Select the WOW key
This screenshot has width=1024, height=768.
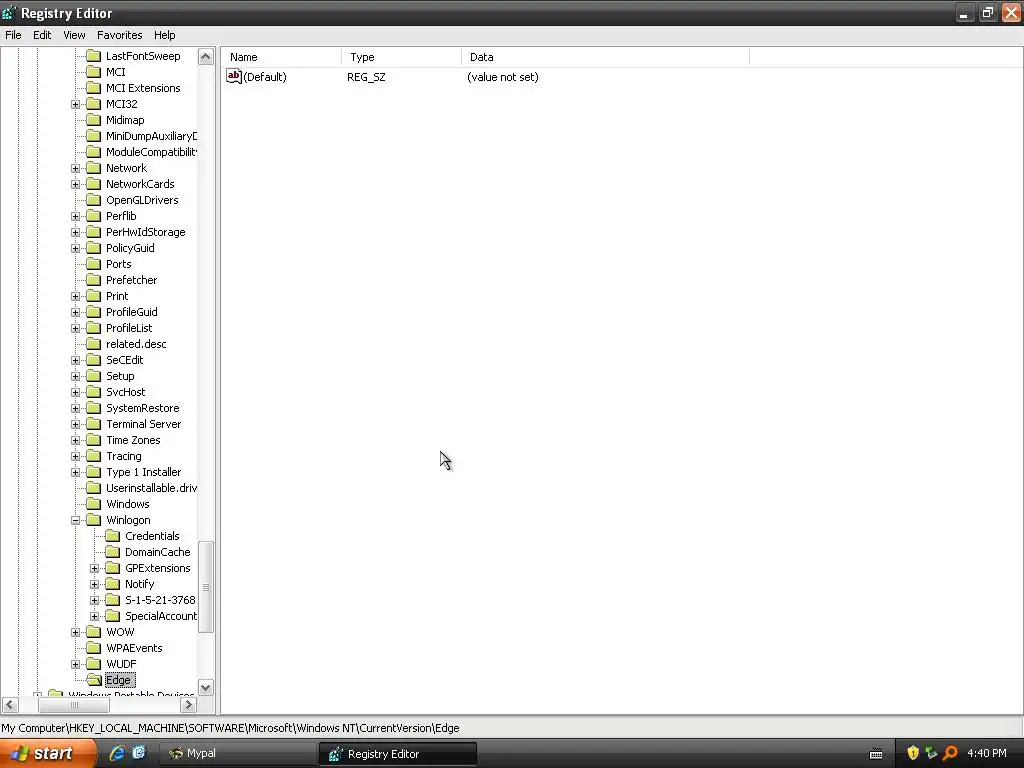(x=120, y=632)
